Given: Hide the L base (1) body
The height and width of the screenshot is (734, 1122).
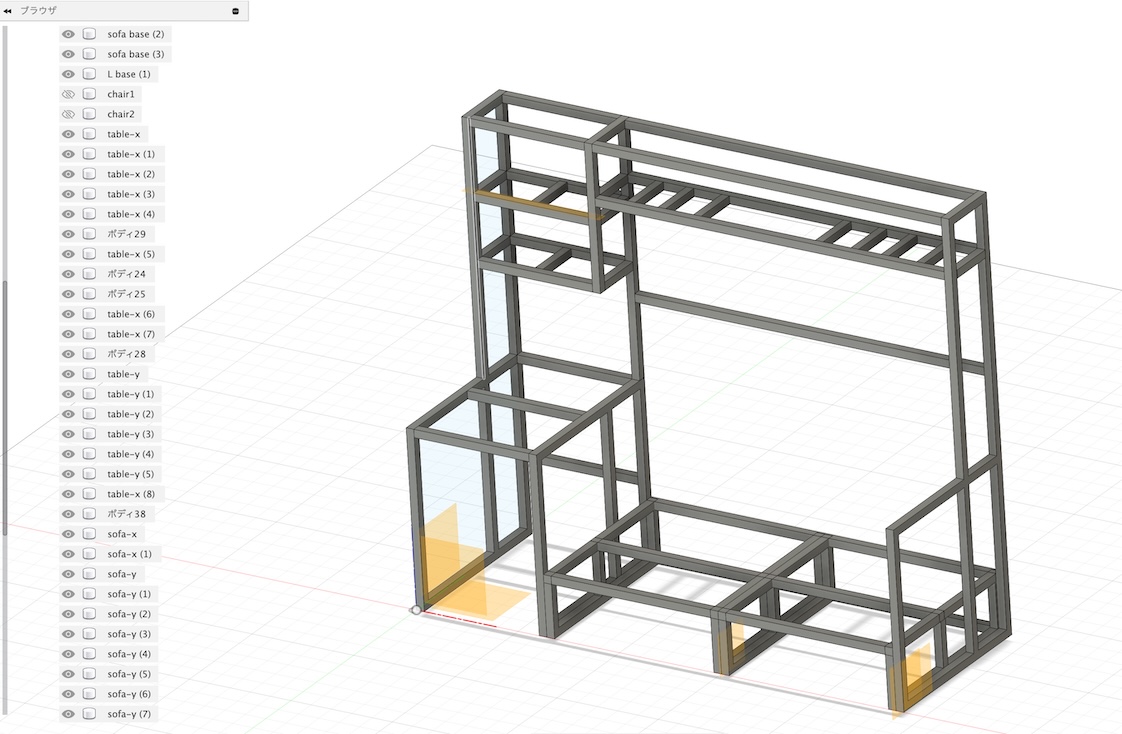Looking at the screenshot, I should 68,74.
